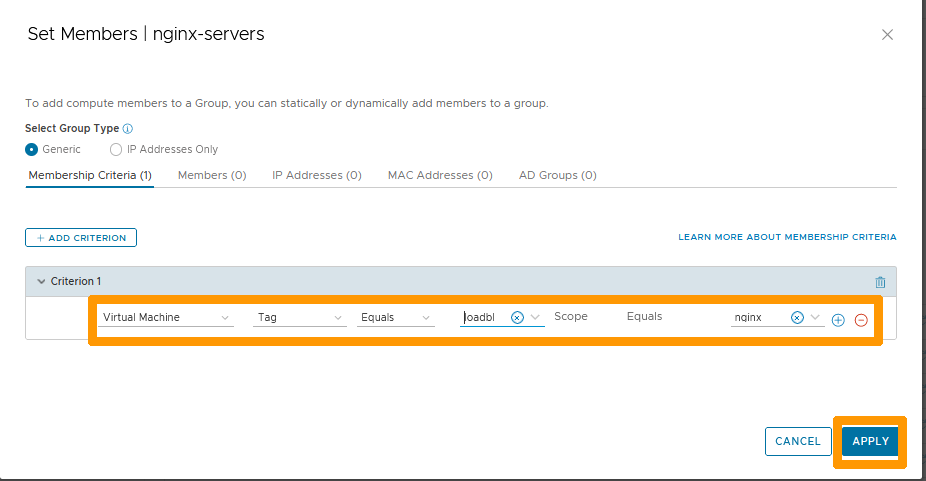Go to the AD Groups (0) tab
The width and height of the screenshot is (926, 481).
tap(557, 175)
